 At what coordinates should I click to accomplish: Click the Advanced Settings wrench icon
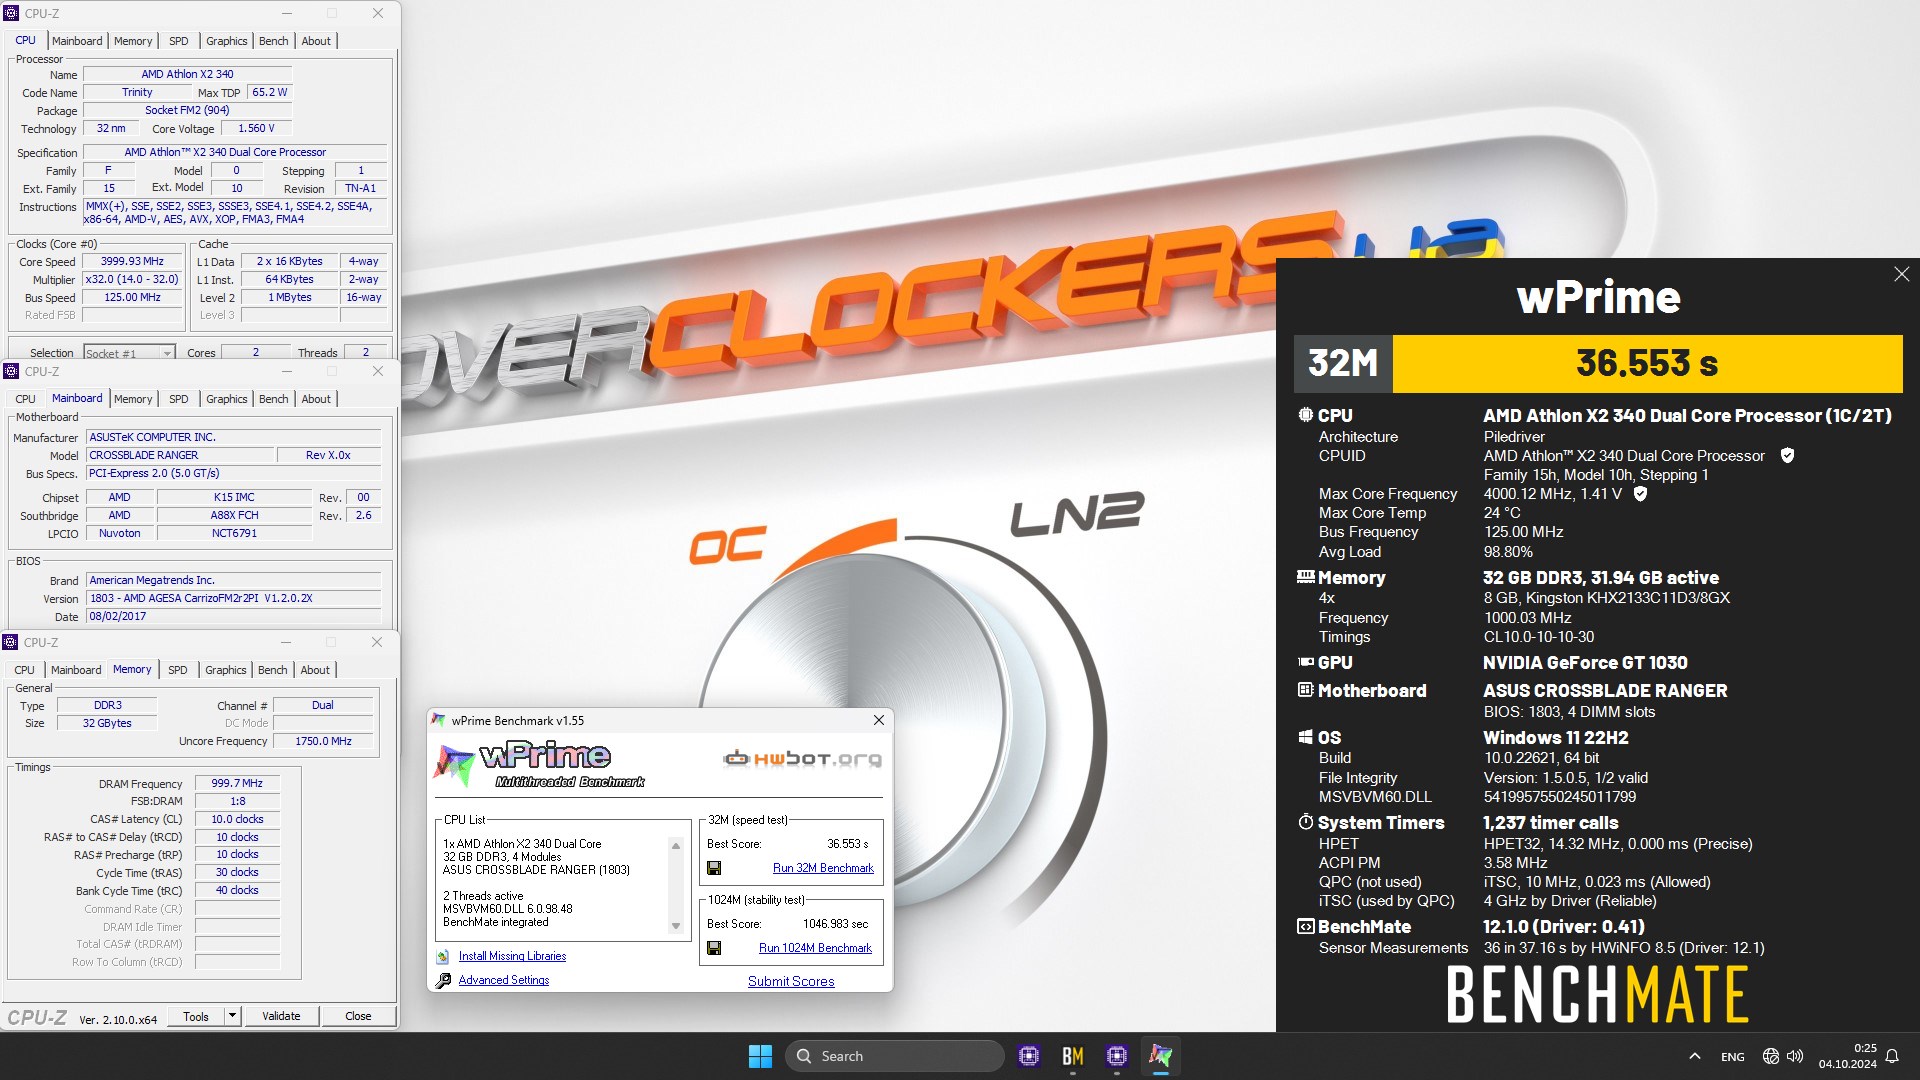[443, 980]
